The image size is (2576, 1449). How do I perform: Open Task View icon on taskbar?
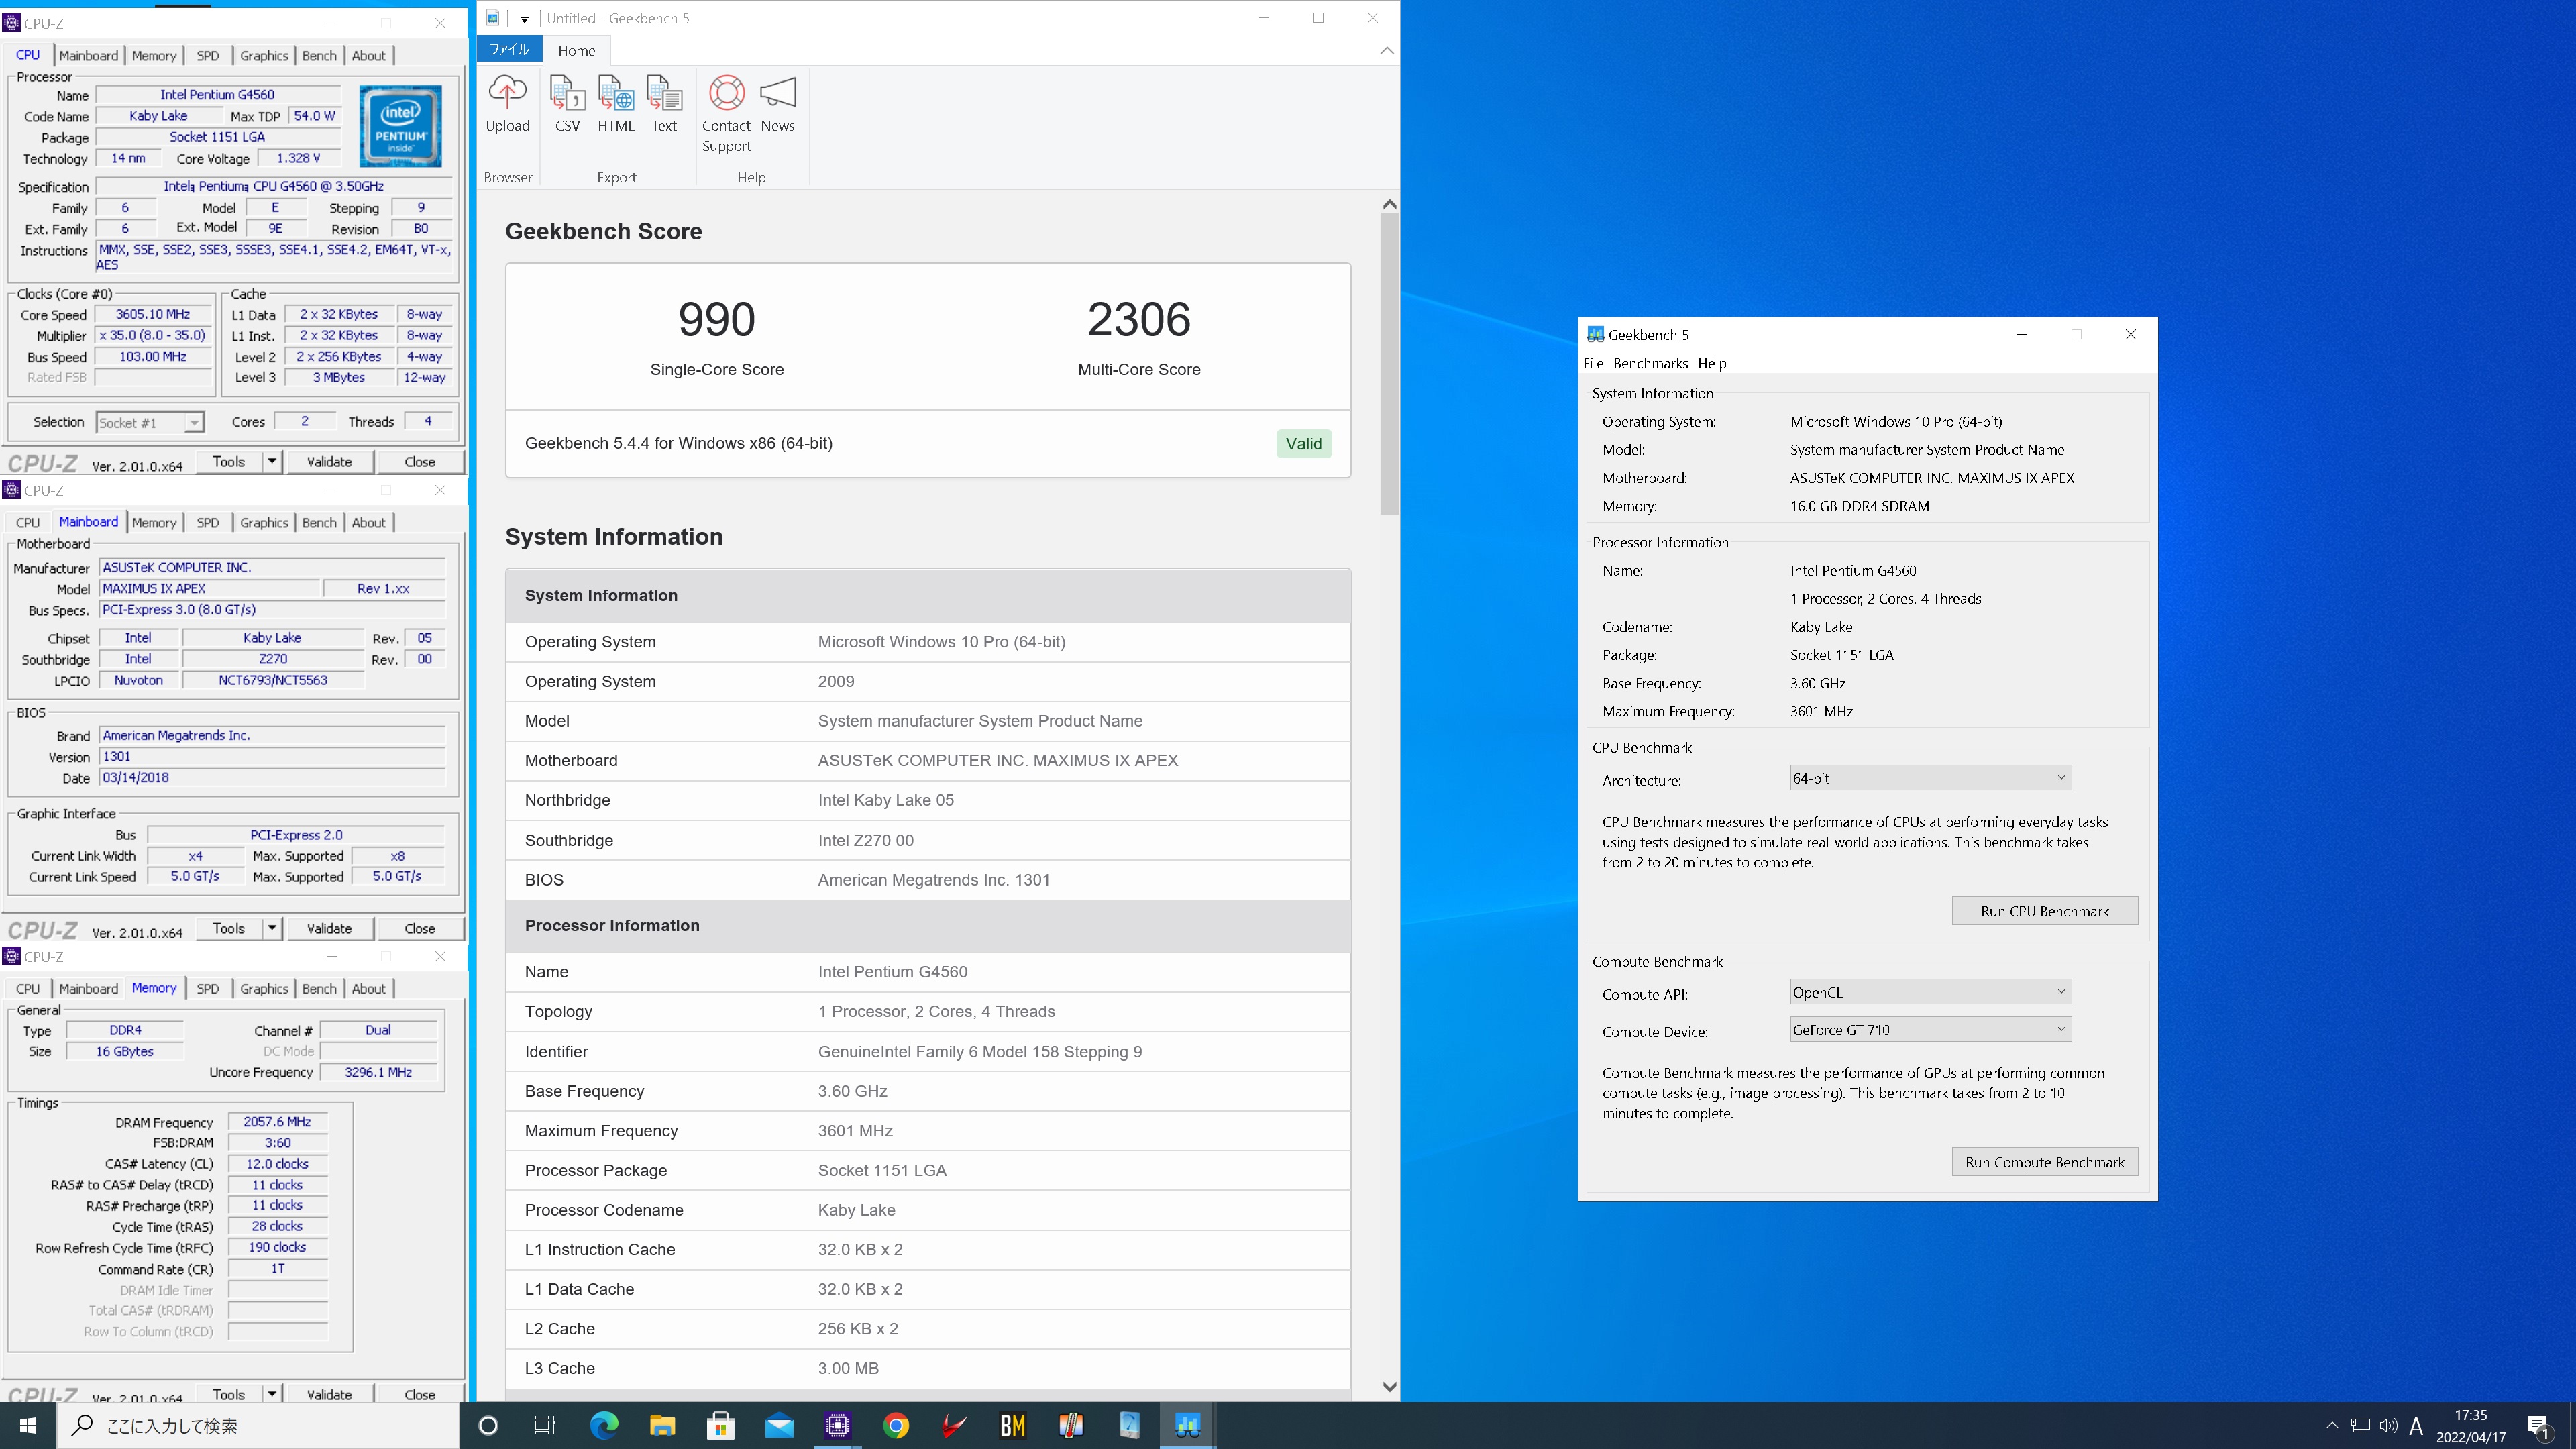[545, 1425]
